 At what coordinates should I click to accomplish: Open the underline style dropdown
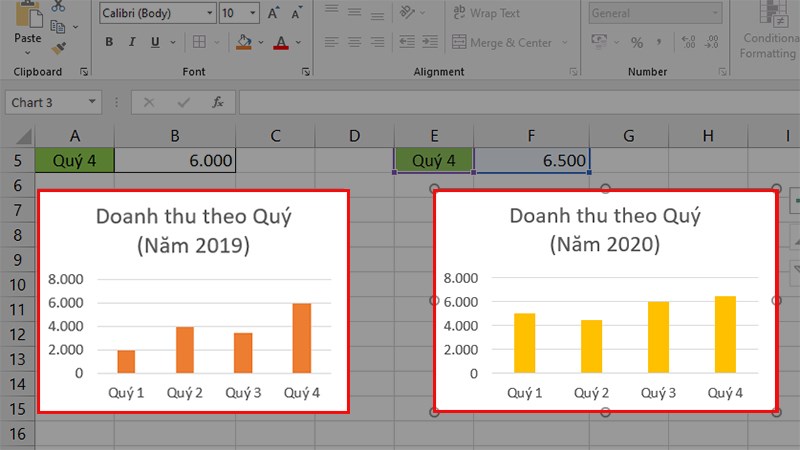click(x=173, y=42)
